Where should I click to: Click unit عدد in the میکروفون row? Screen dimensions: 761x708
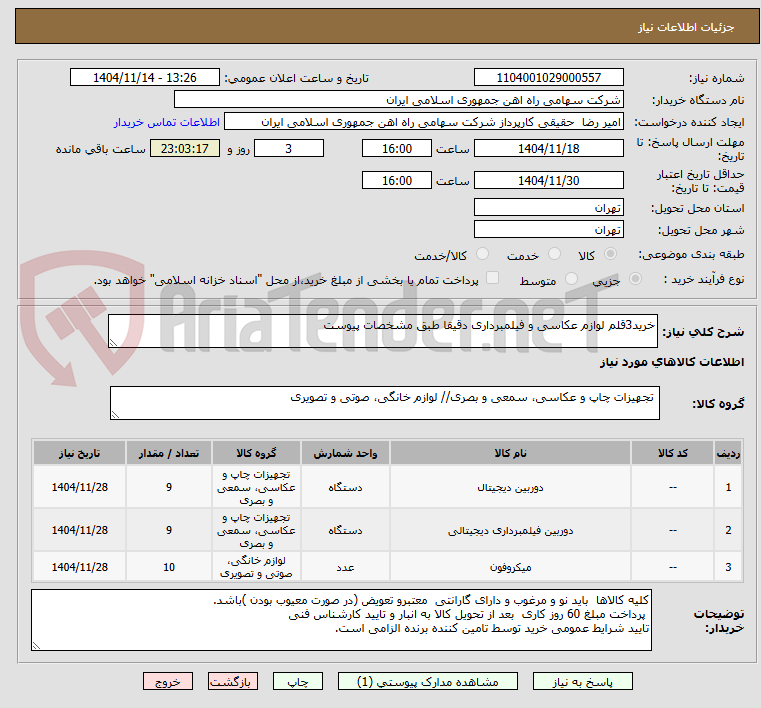click(x=345, y=567)
